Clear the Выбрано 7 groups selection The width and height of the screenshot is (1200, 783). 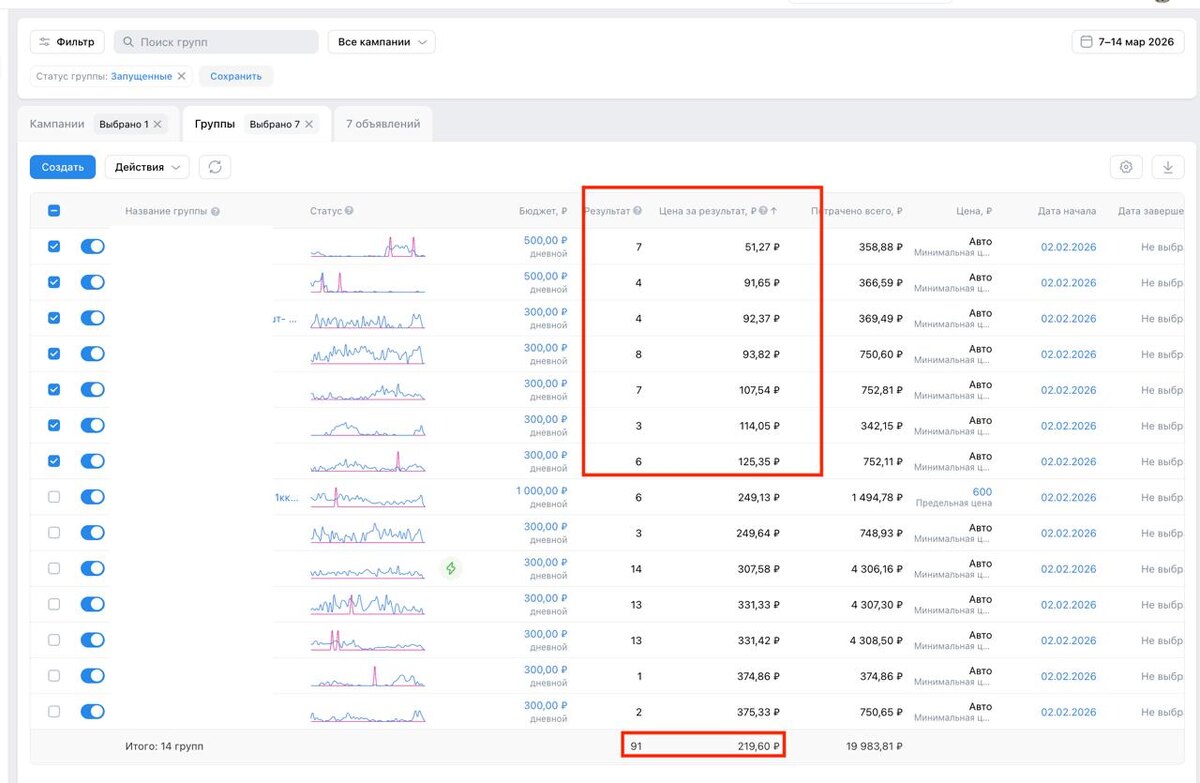tap(309, 124)
